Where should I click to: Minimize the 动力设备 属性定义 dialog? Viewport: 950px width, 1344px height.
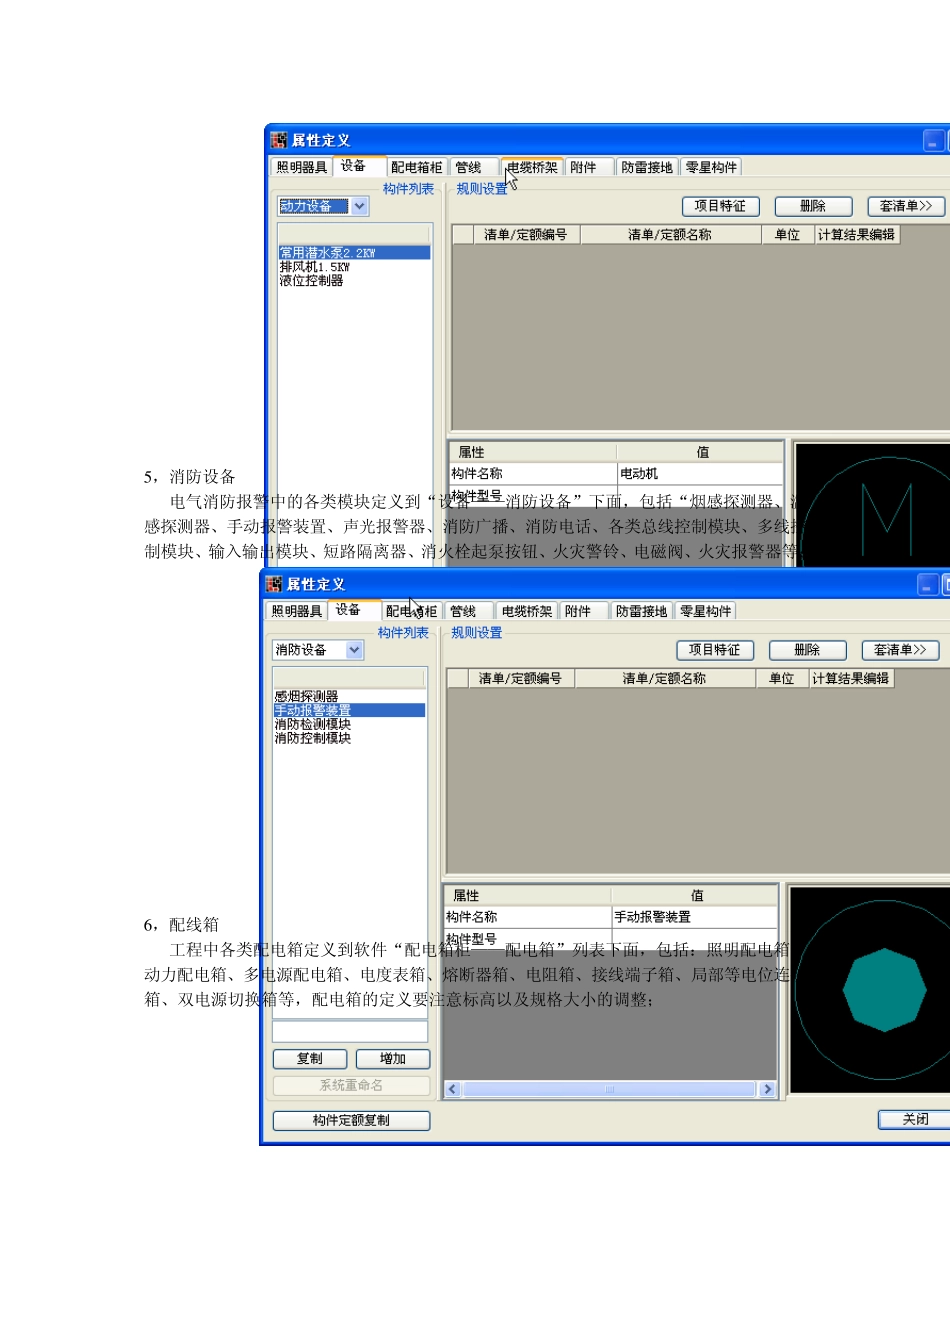tap(932, 141)
